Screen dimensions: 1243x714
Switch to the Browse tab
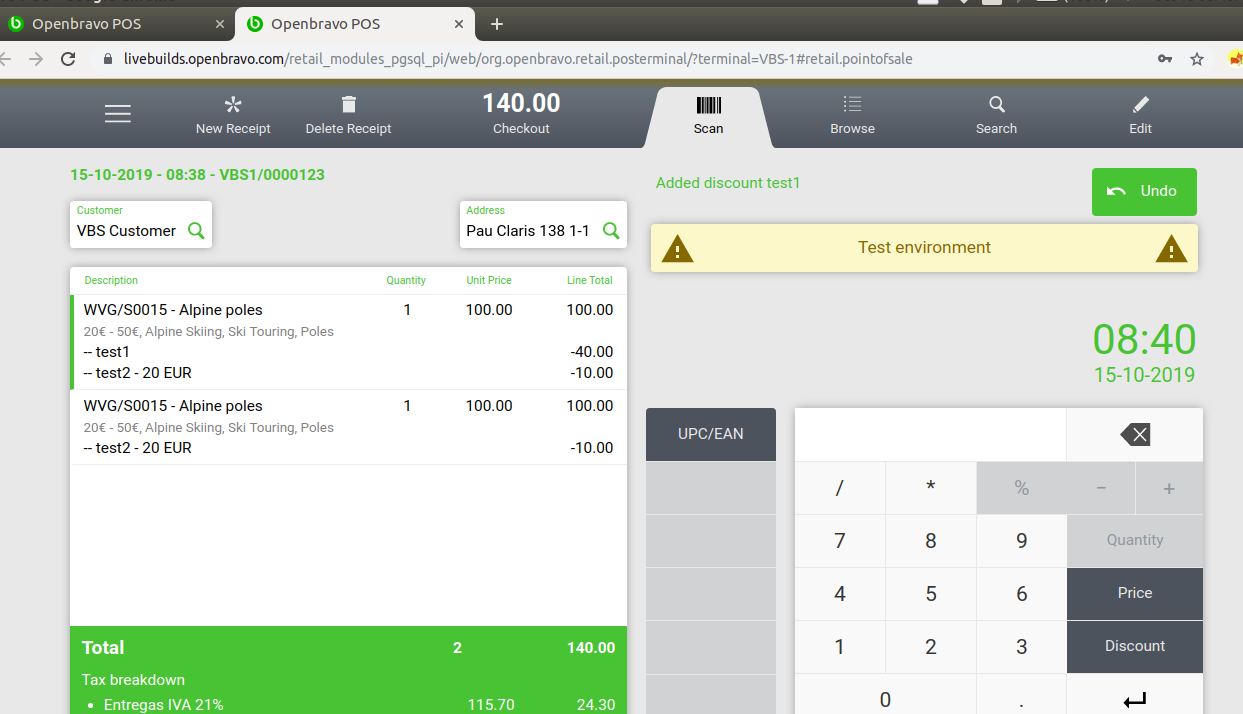tap(852, 116)
